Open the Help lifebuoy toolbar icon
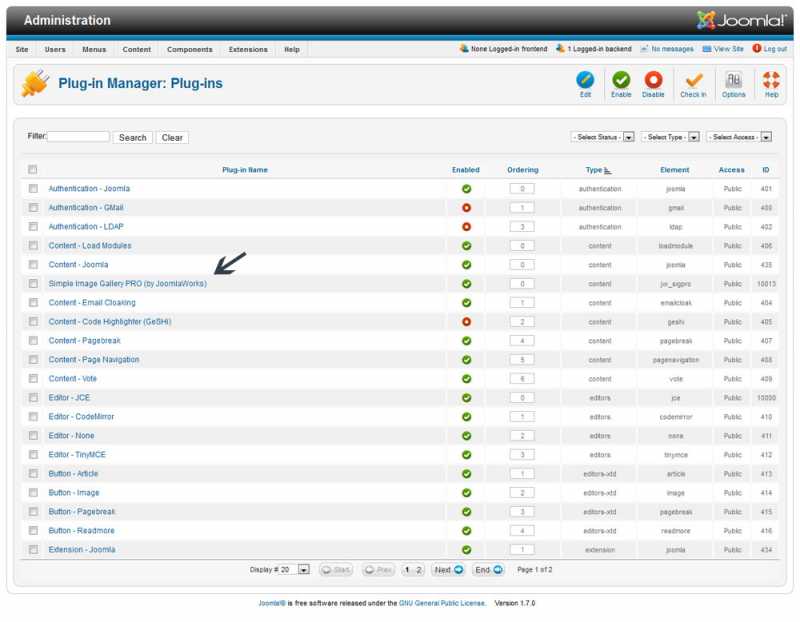The height and width of the screenshot is (622, 800). point(771,84)
